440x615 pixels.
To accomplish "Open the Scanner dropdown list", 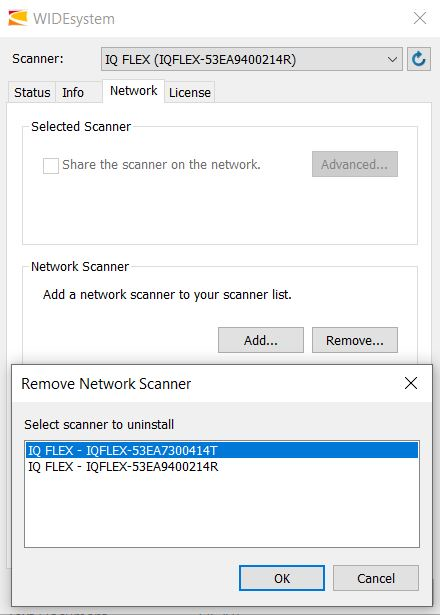I will point(251,59).
